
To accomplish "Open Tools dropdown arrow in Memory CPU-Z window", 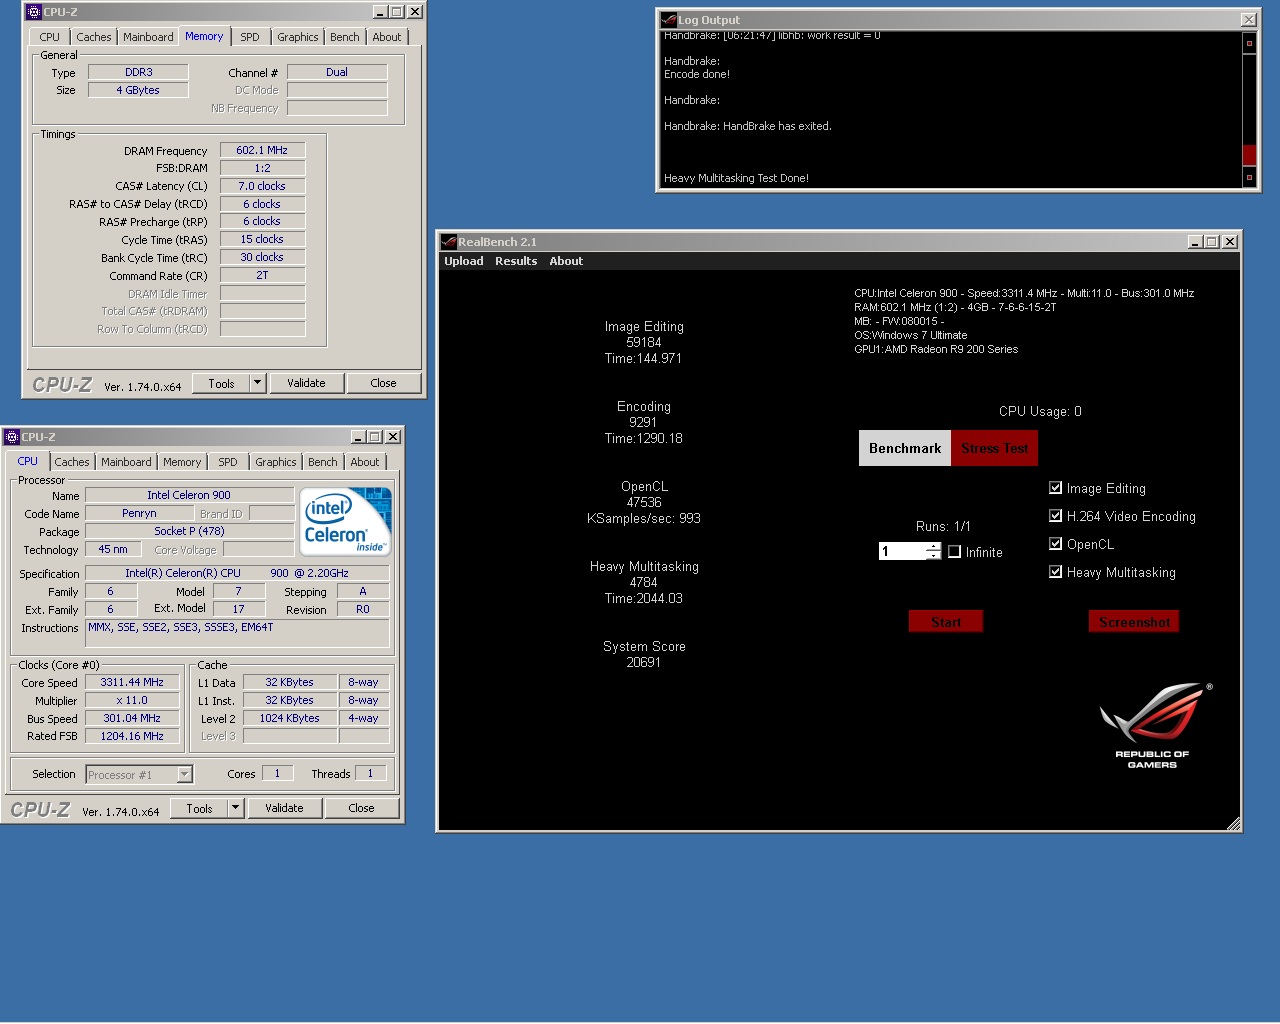I will (x=257, y=383).
